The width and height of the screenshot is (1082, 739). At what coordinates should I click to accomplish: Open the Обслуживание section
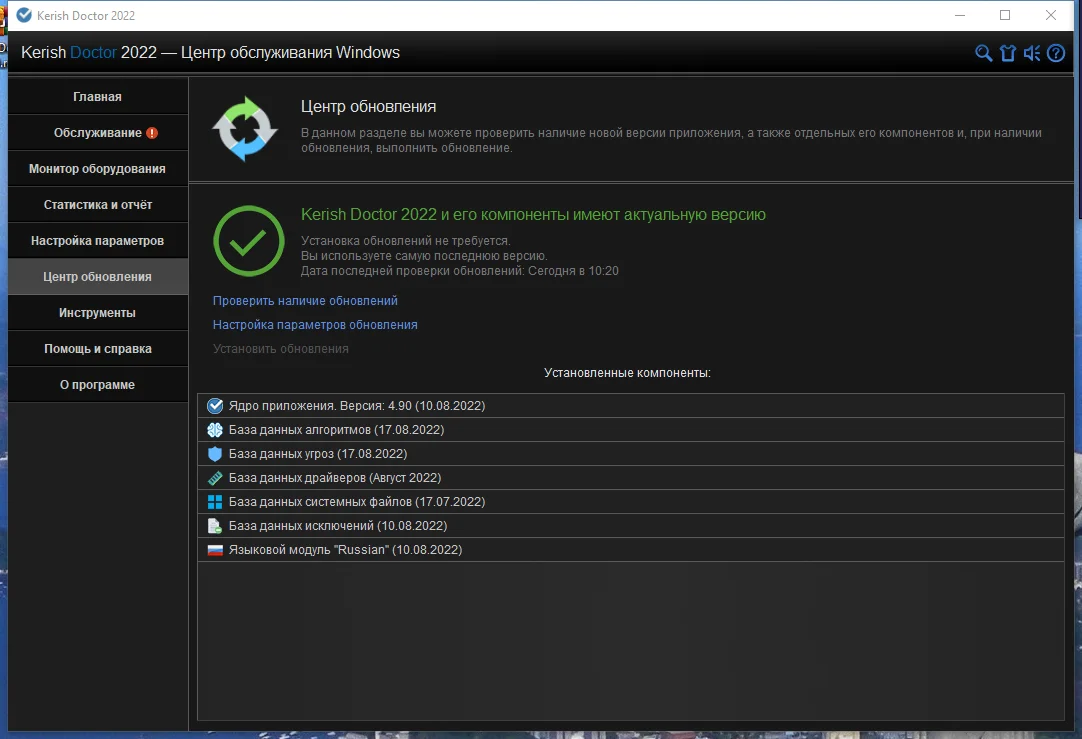click(x=97, y=132)
